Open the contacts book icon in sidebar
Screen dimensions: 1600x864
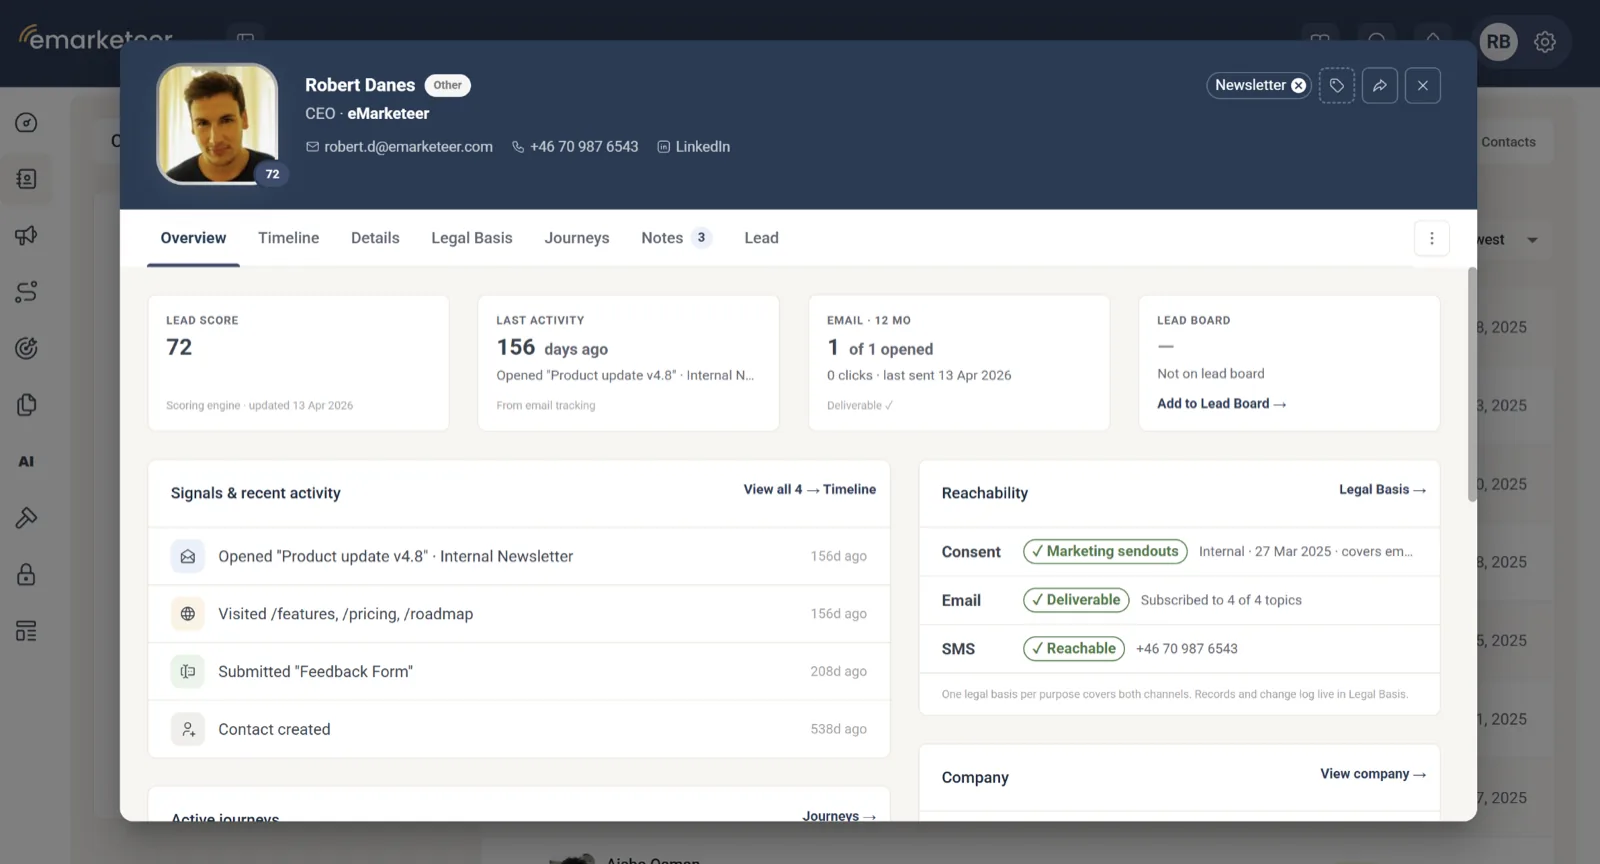[26, 179]
